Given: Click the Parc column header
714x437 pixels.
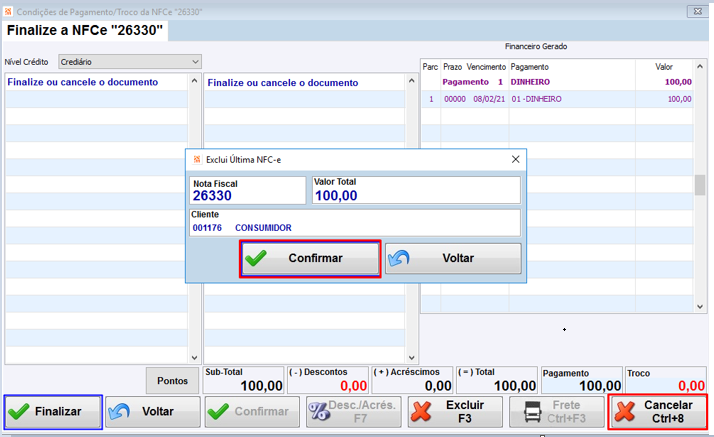Looking at the screenshot, I should 430,67.
